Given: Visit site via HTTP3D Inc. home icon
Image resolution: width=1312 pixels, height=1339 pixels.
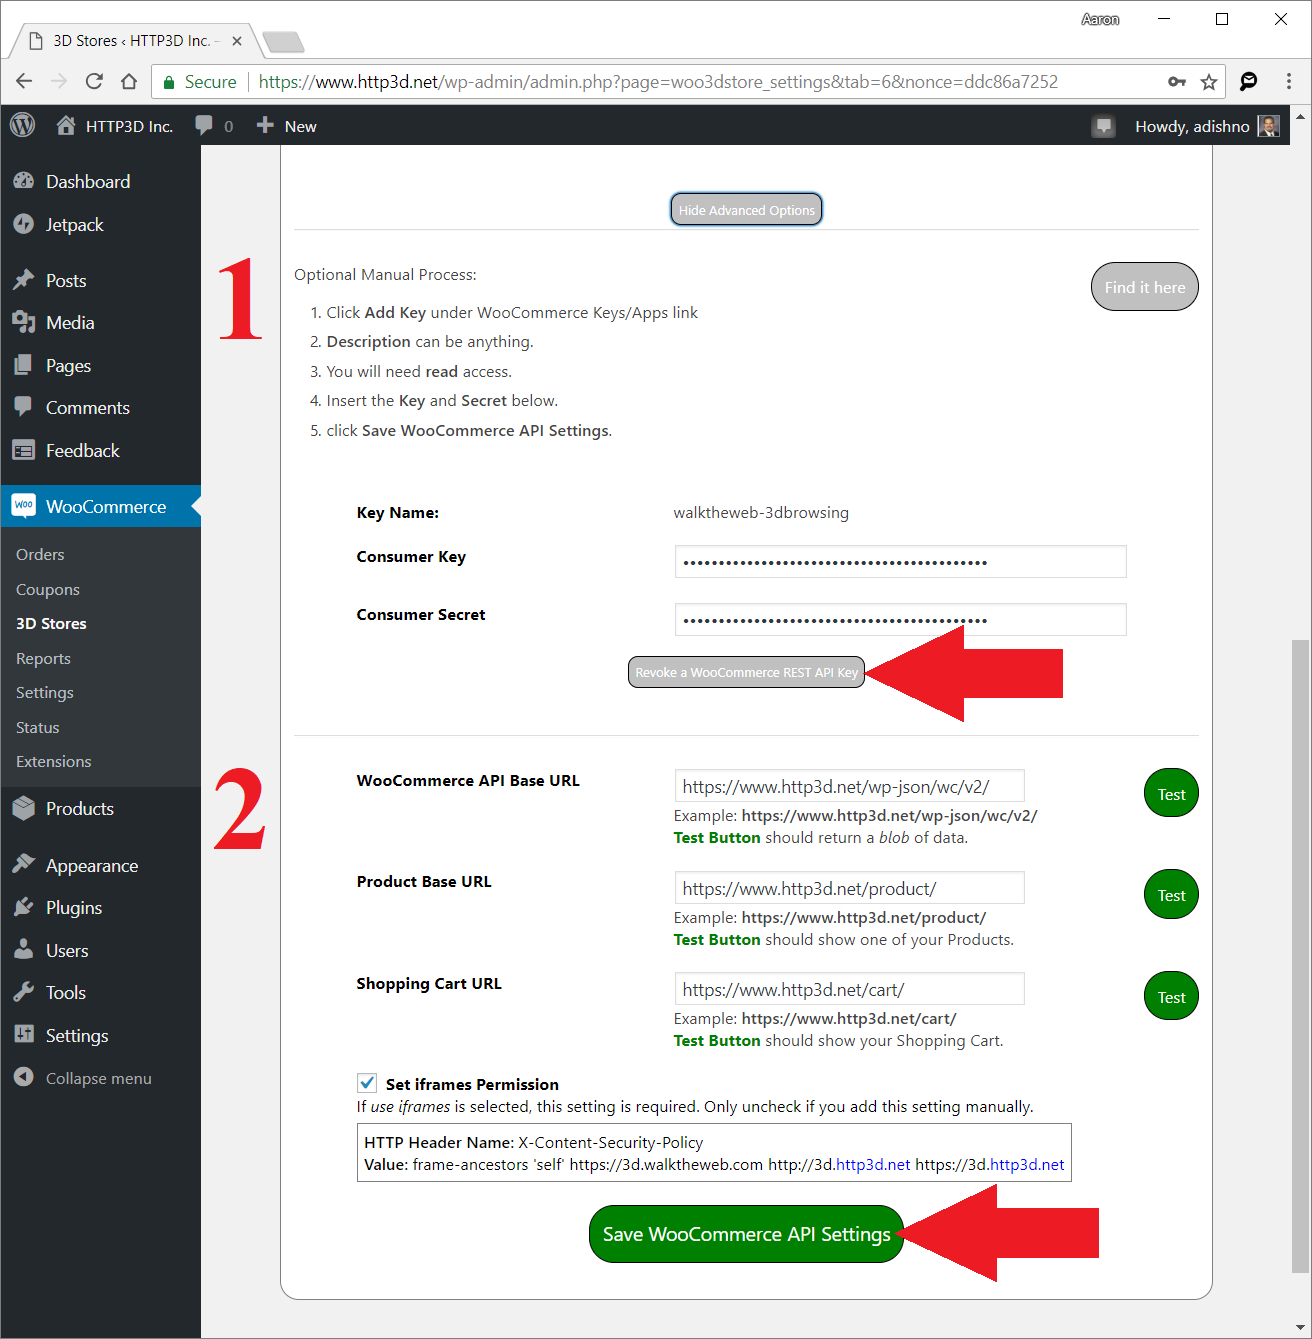Looking at the screenshot, I should click(66, 125).
